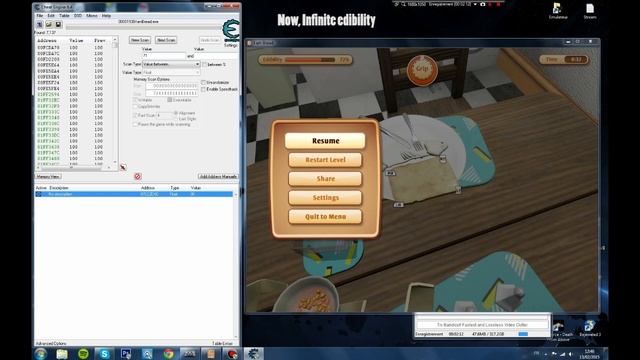Toggle the Between % checkbox
Screen dimensions: 640x360
(205, 64)
